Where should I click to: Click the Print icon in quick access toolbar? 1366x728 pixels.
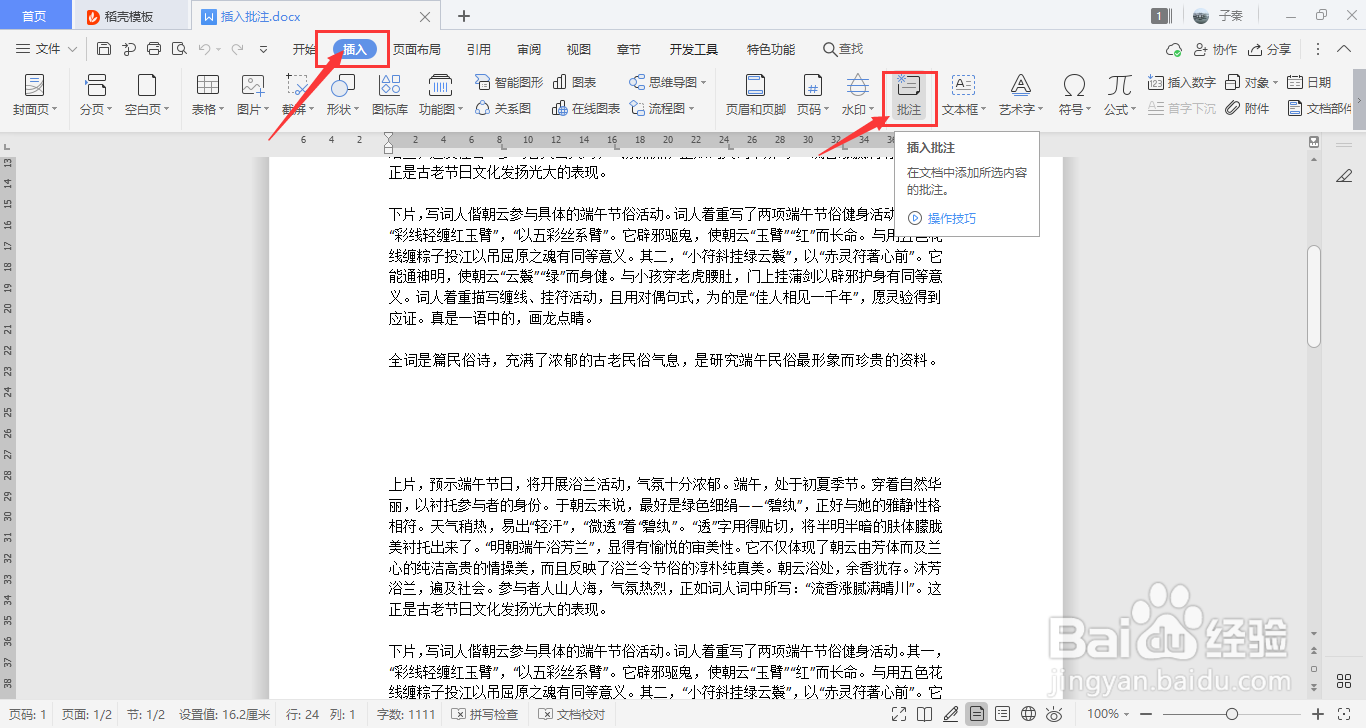pos(154,49)
